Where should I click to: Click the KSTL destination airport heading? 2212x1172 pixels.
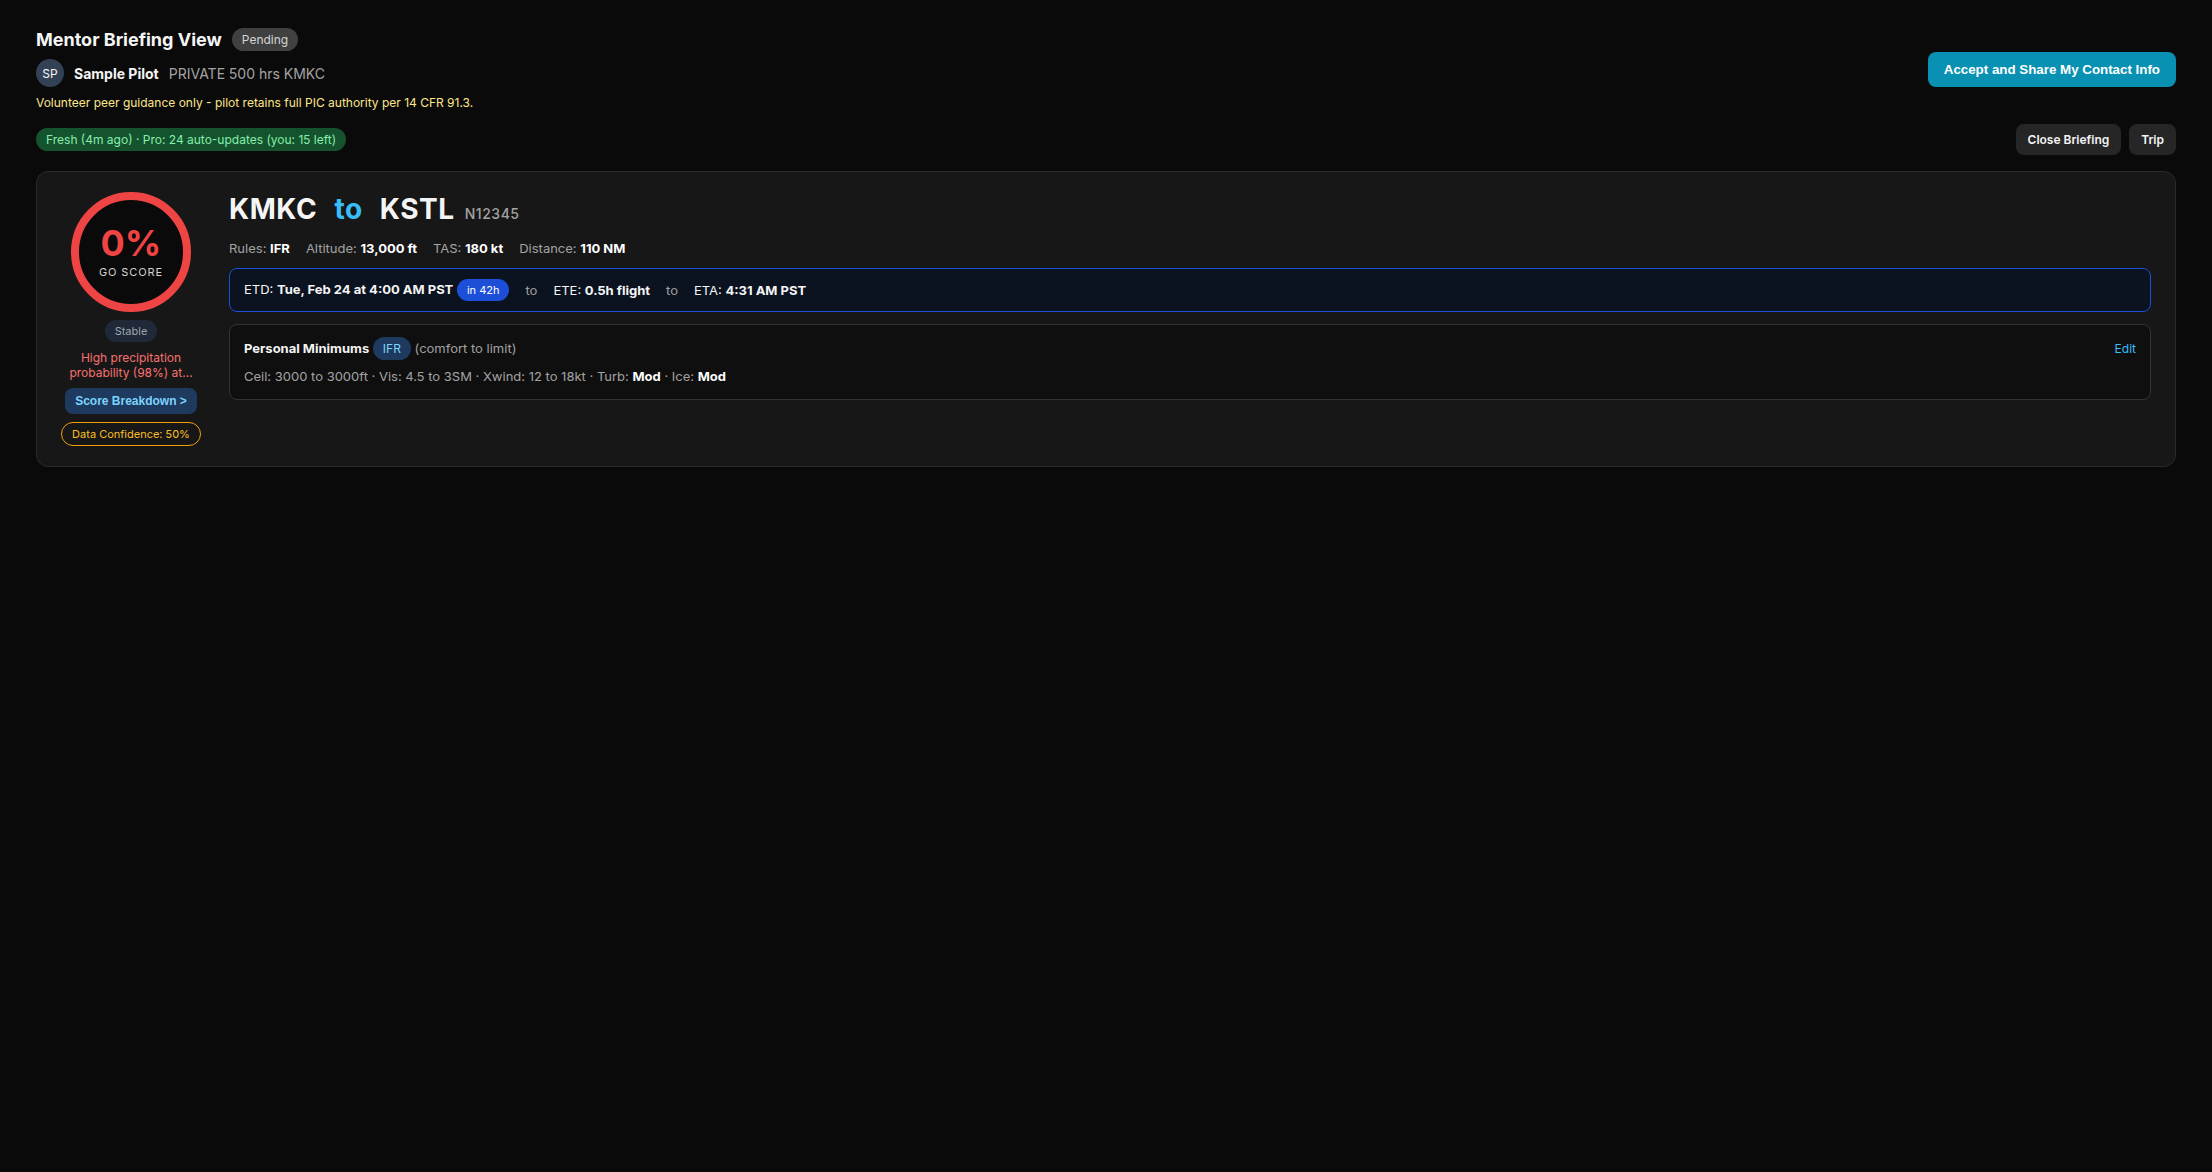(417, 209)
